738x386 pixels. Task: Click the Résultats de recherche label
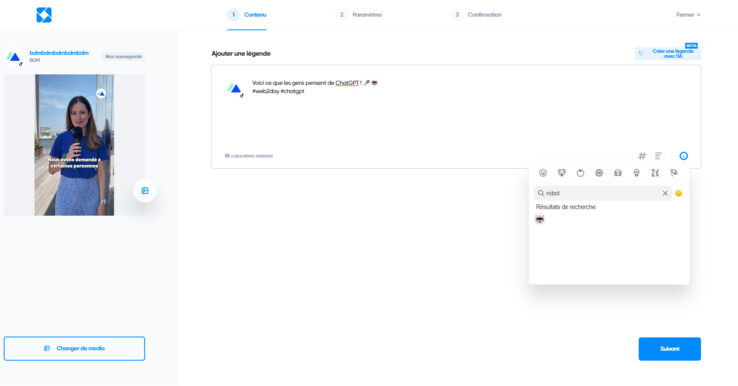point(565,207)
